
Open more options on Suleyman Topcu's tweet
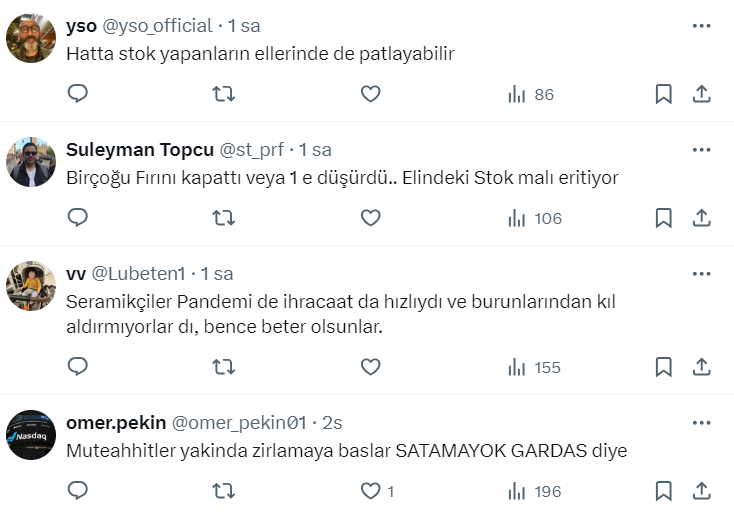coord(701,149)
